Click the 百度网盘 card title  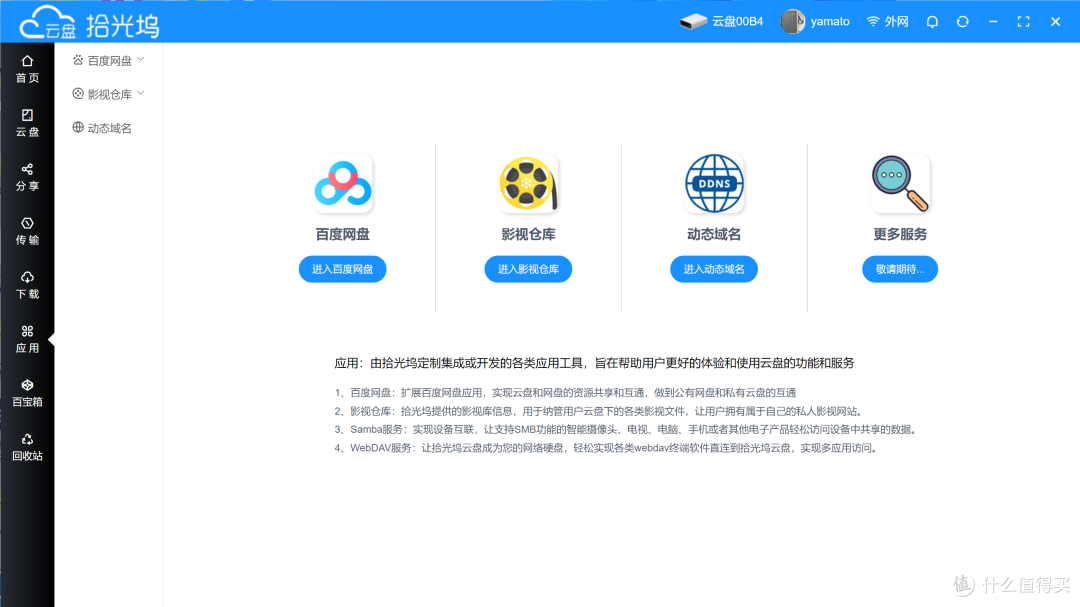(x=342, y=234)
